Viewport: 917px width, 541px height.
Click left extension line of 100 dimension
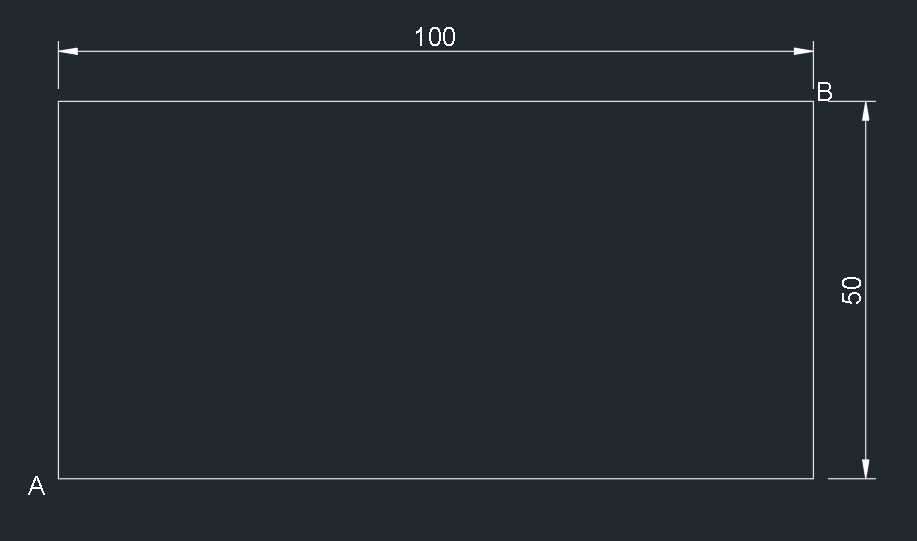pyautogui.click(x=58, y=65)
